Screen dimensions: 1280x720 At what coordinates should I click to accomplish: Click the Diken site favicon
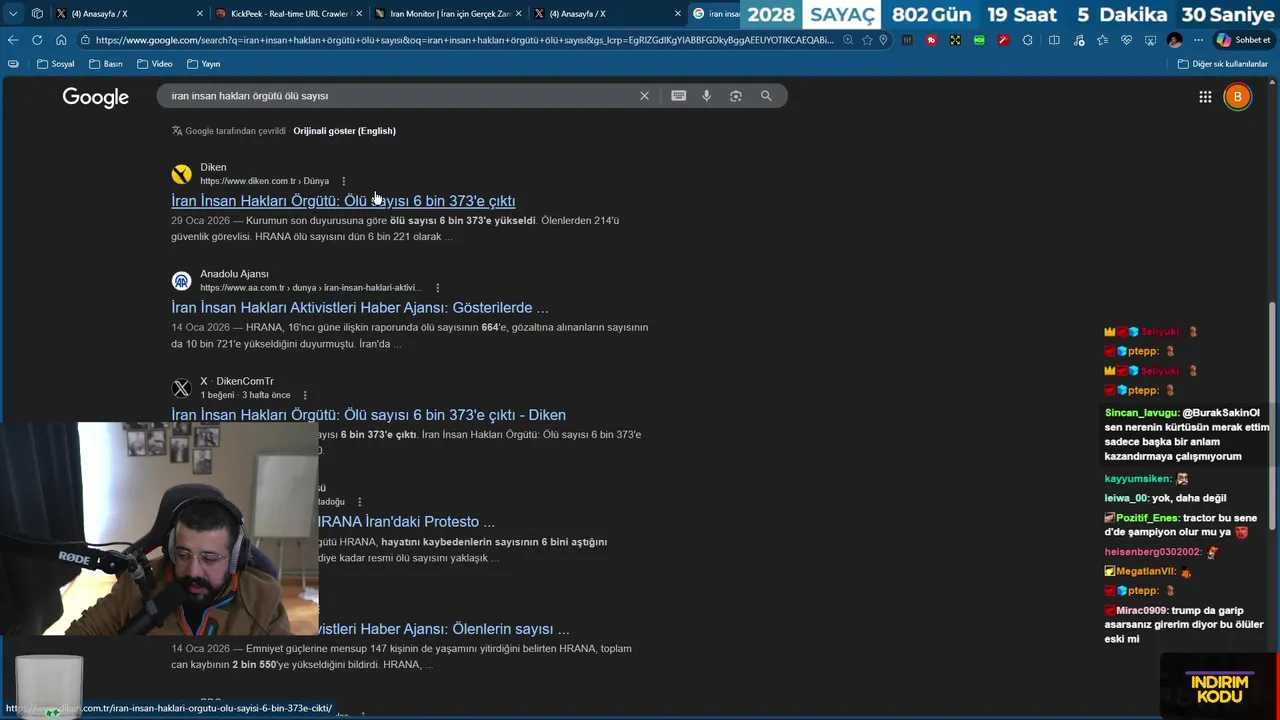click(181, 174)
